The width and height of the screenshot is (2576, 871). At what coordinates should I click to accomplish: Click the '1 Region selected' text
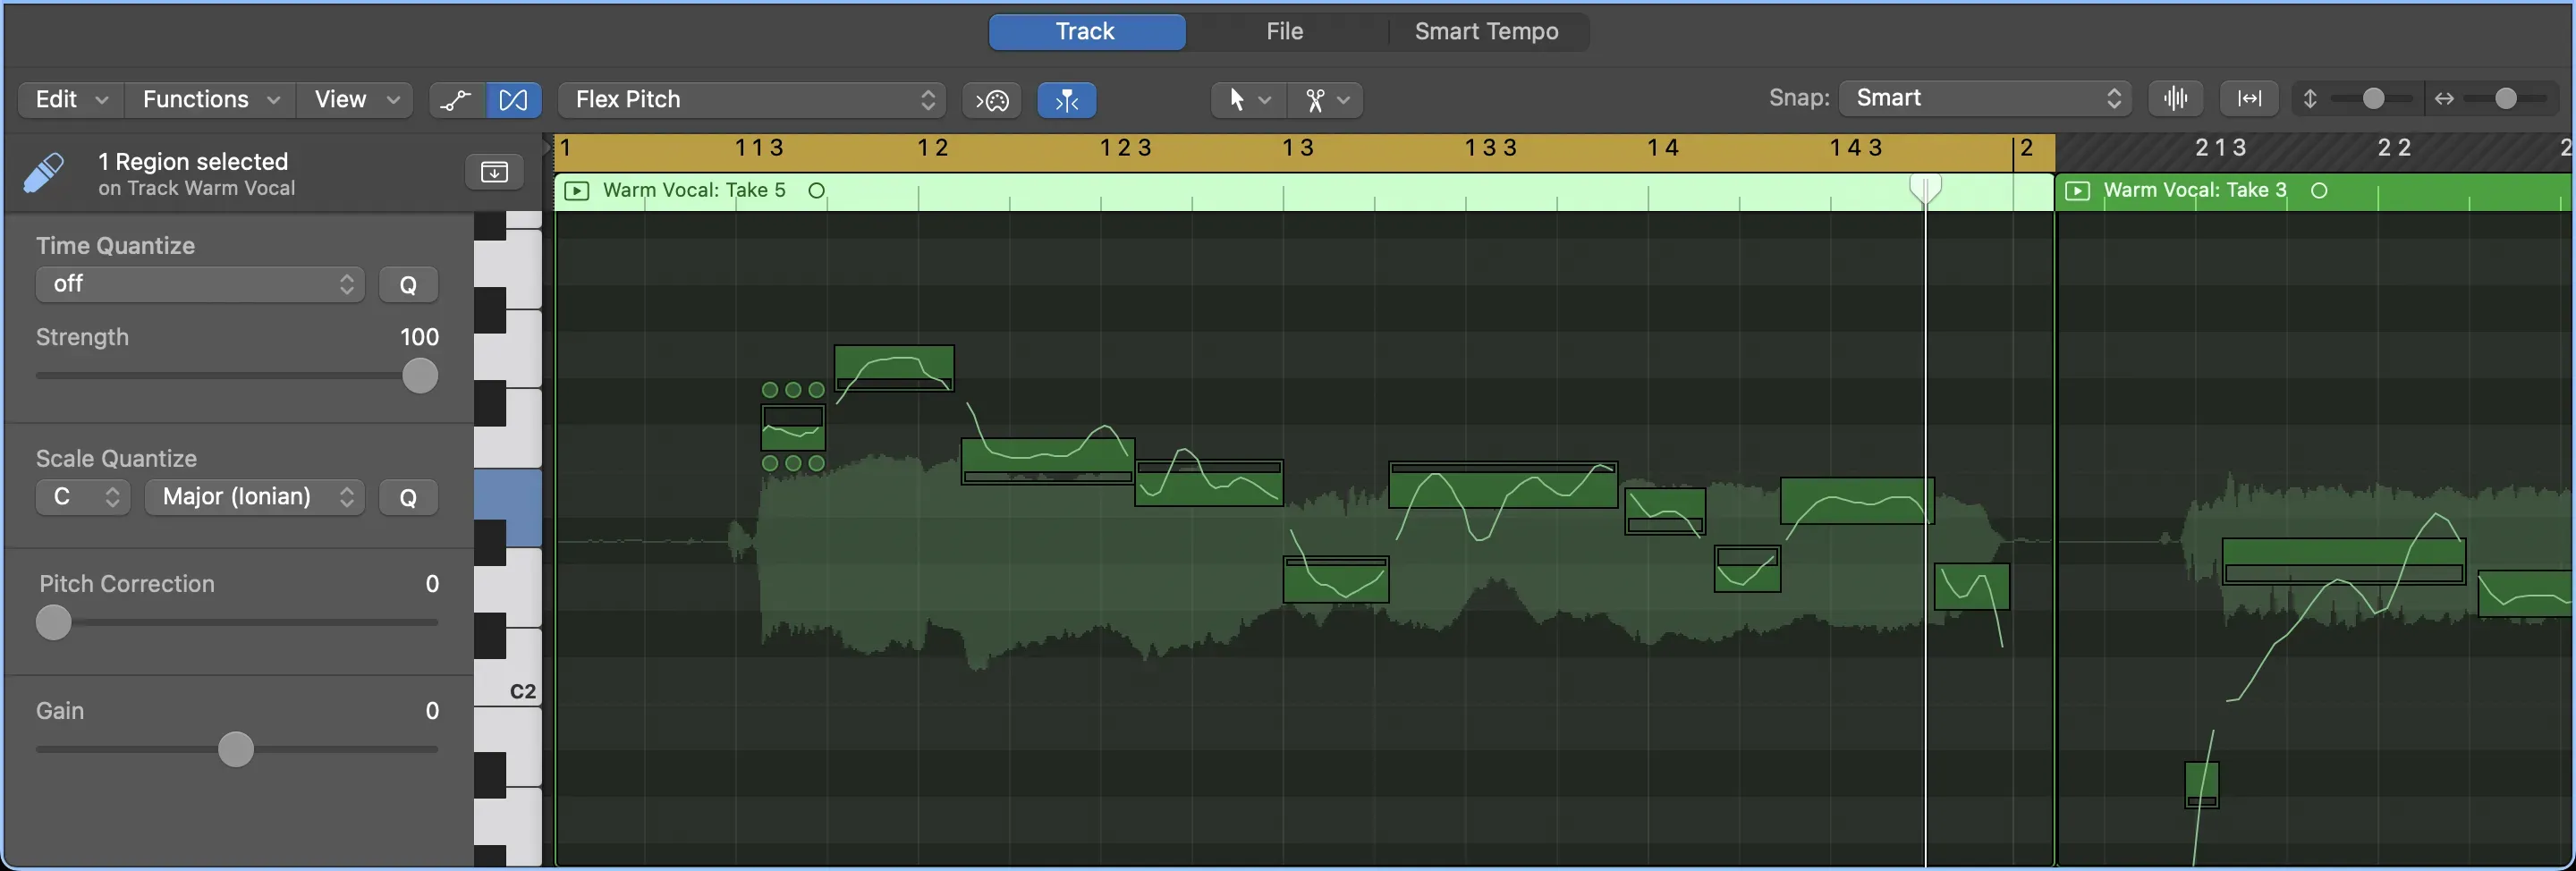(193, 162)
